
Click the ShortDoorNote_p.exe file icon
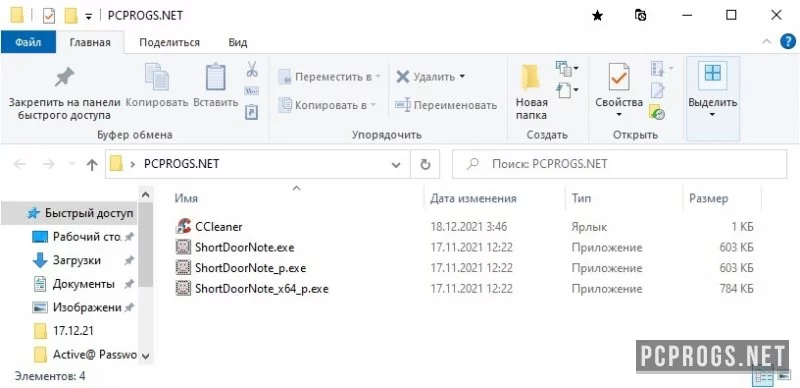(x=182, y=268)
